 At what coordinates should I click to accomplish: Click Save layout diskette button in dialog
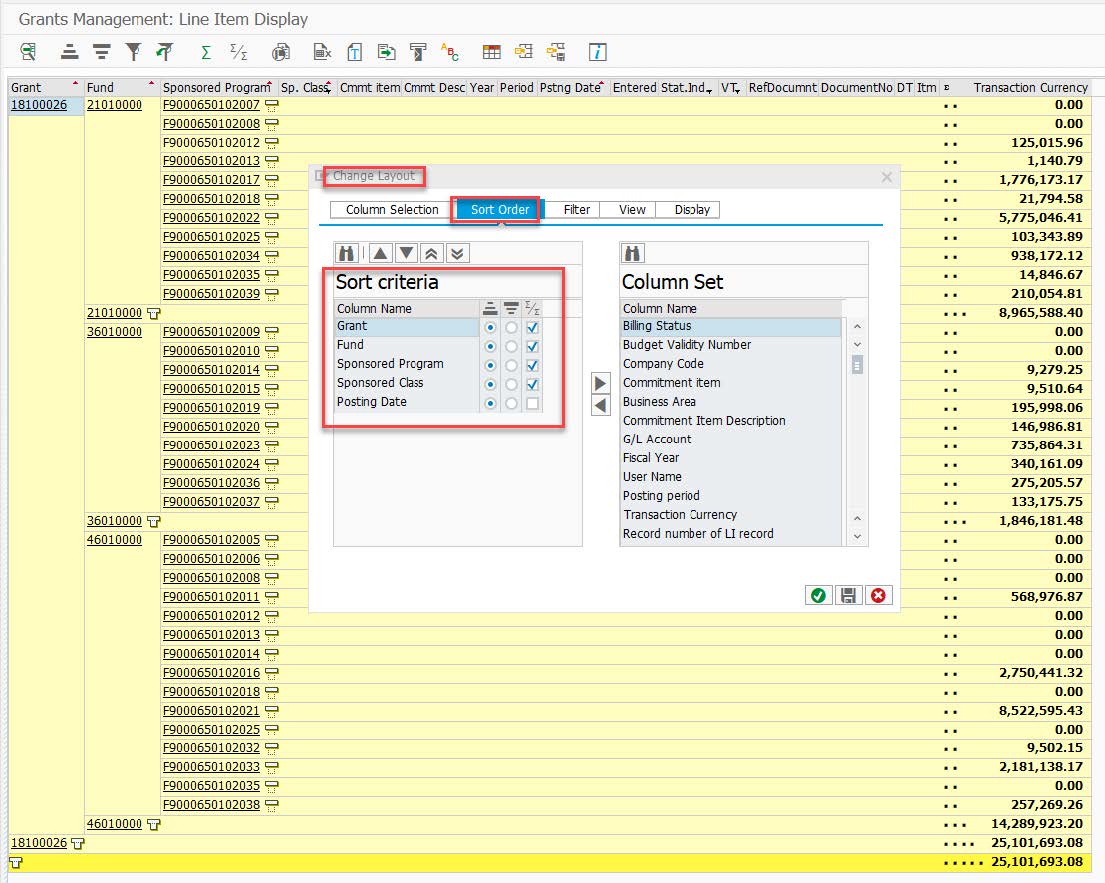tap(848, 595)
